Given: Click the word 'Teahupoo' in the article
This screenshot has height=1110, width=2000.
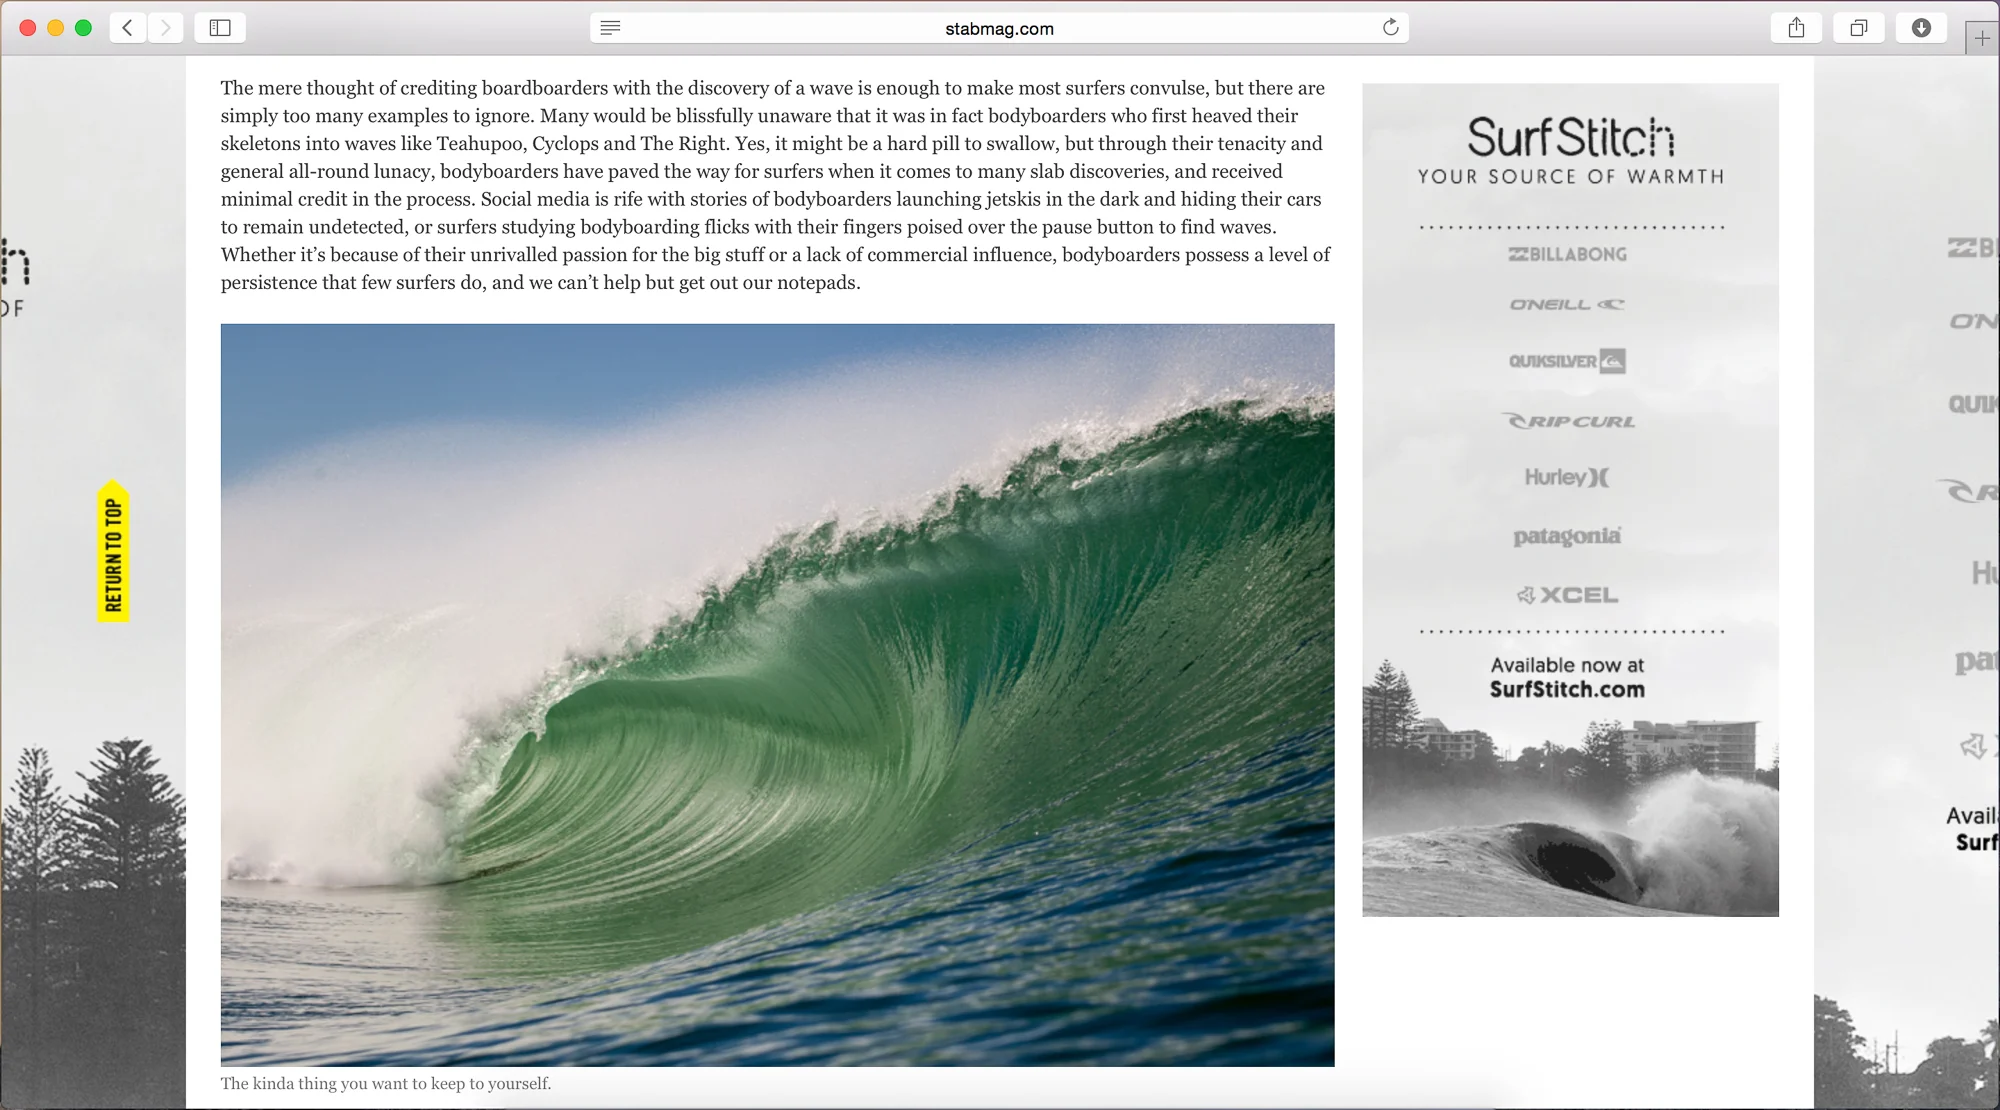Looking at the screenshot, I should (479, 143).
